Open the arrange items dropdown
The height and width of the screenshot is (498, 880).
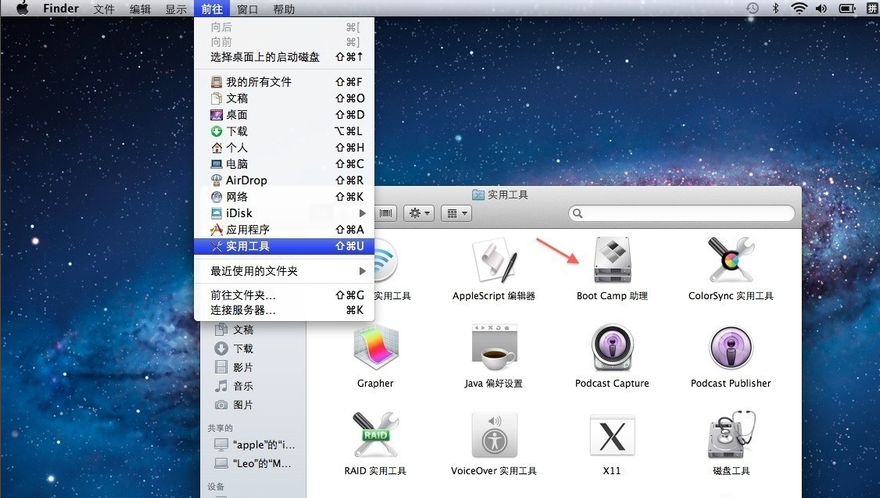tap(456, 213)
